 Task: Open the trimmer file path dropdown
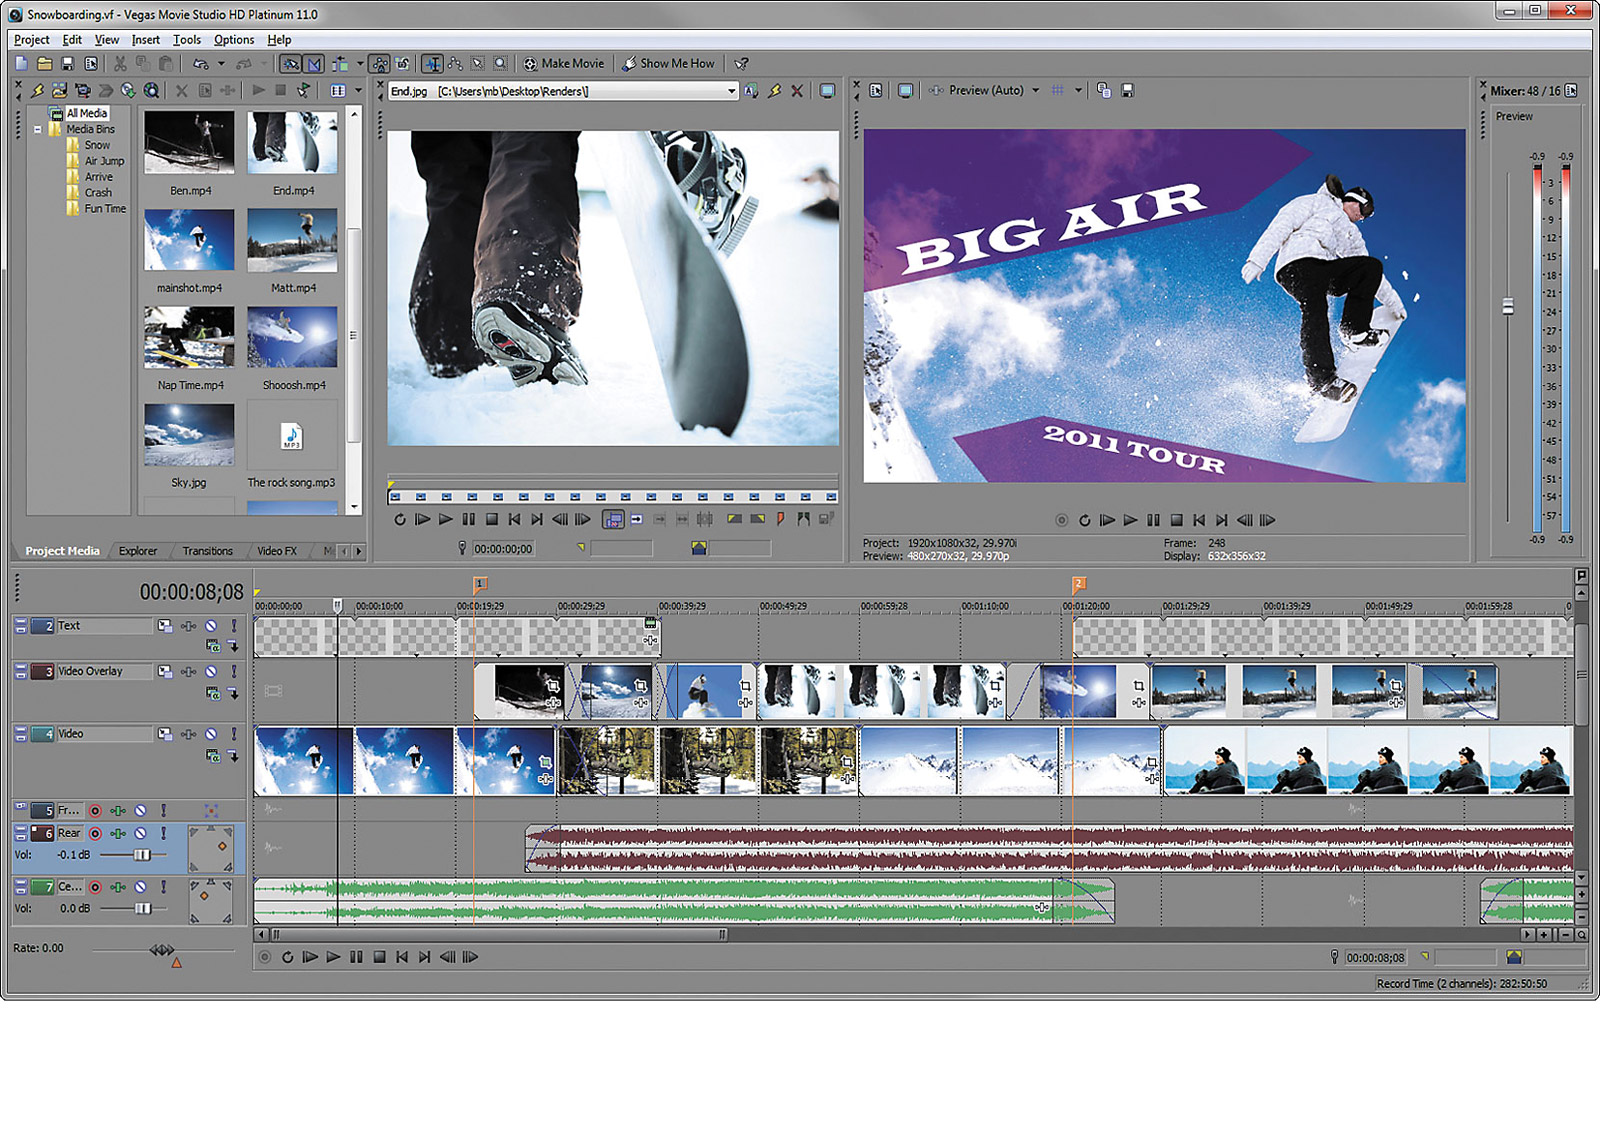point(731,91)
